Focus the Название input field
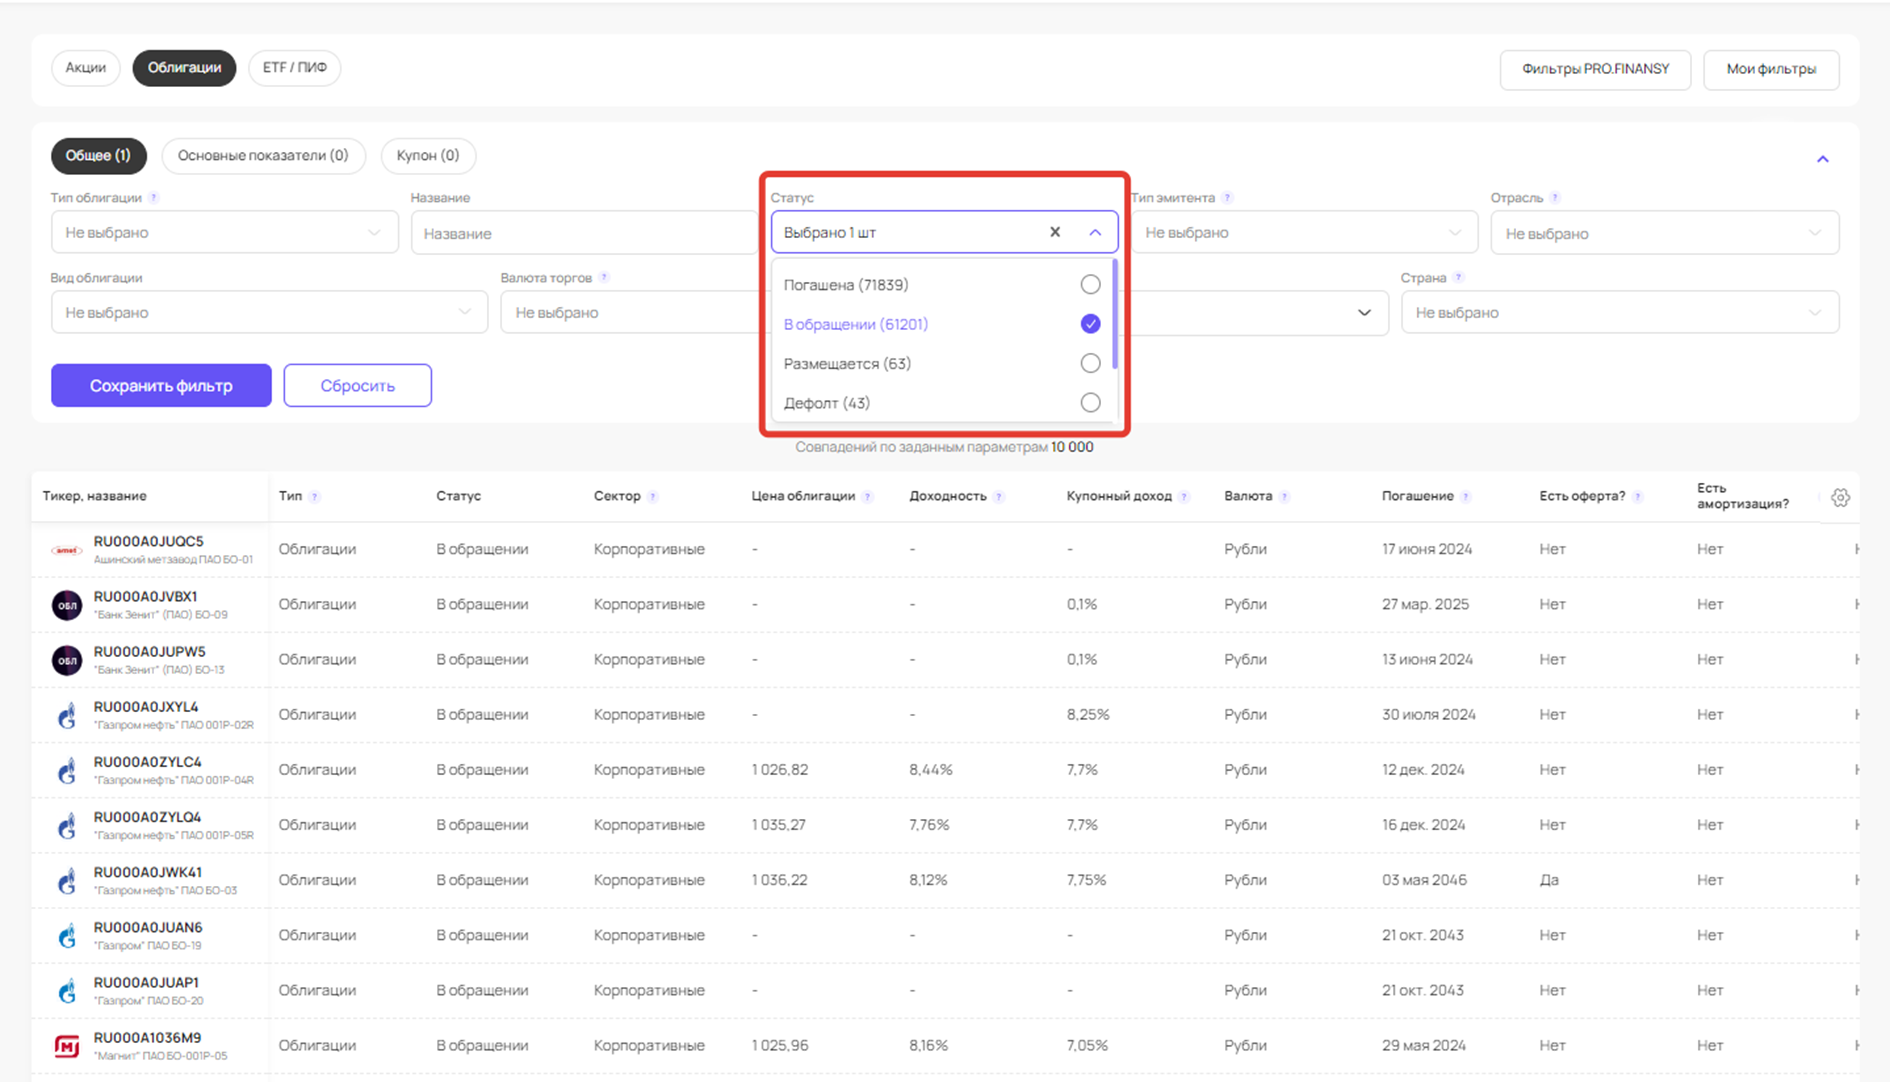The width and height of the screenshot is (1890, 1082). coord(583,233)
